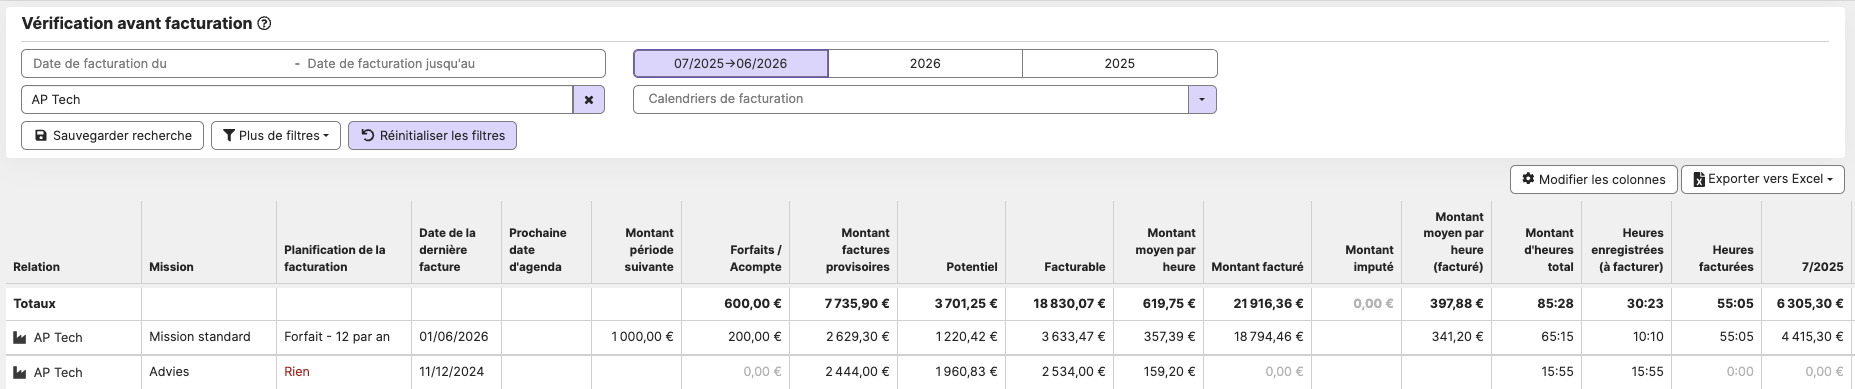
Task: Click chart icon in AP Tech Mission standard row
Action: point(19,338)
